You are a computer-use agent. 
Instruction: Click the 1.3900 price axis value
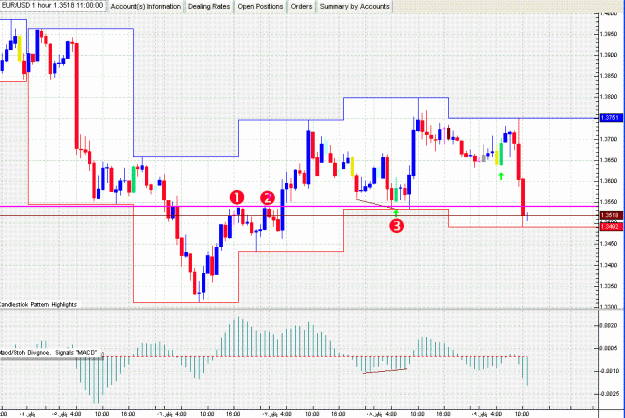coord(609,55)
